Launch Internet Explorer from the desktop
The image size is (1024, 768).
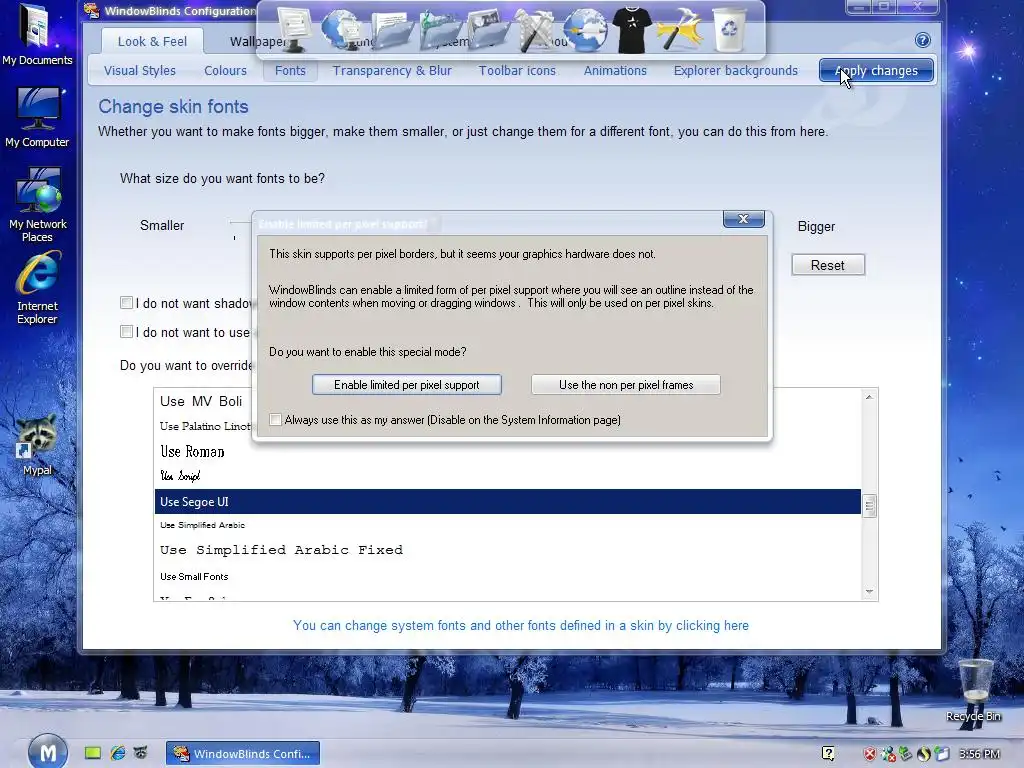37,287
